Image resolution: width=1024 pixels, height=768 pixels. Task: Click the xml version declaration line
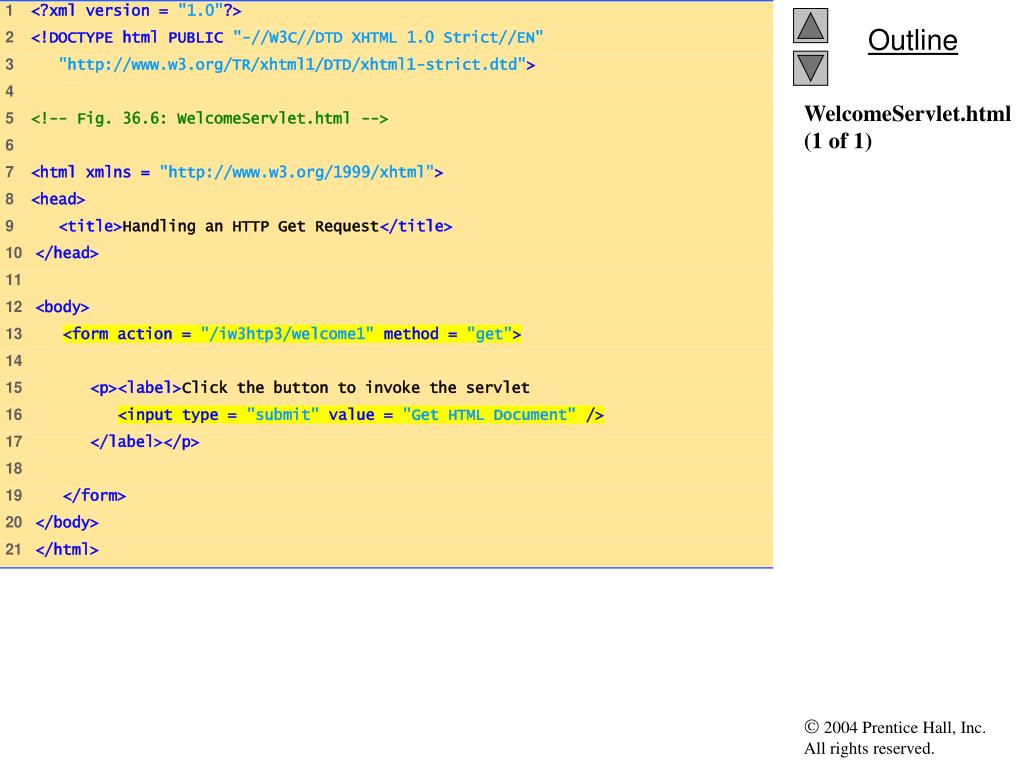(136, 11)
